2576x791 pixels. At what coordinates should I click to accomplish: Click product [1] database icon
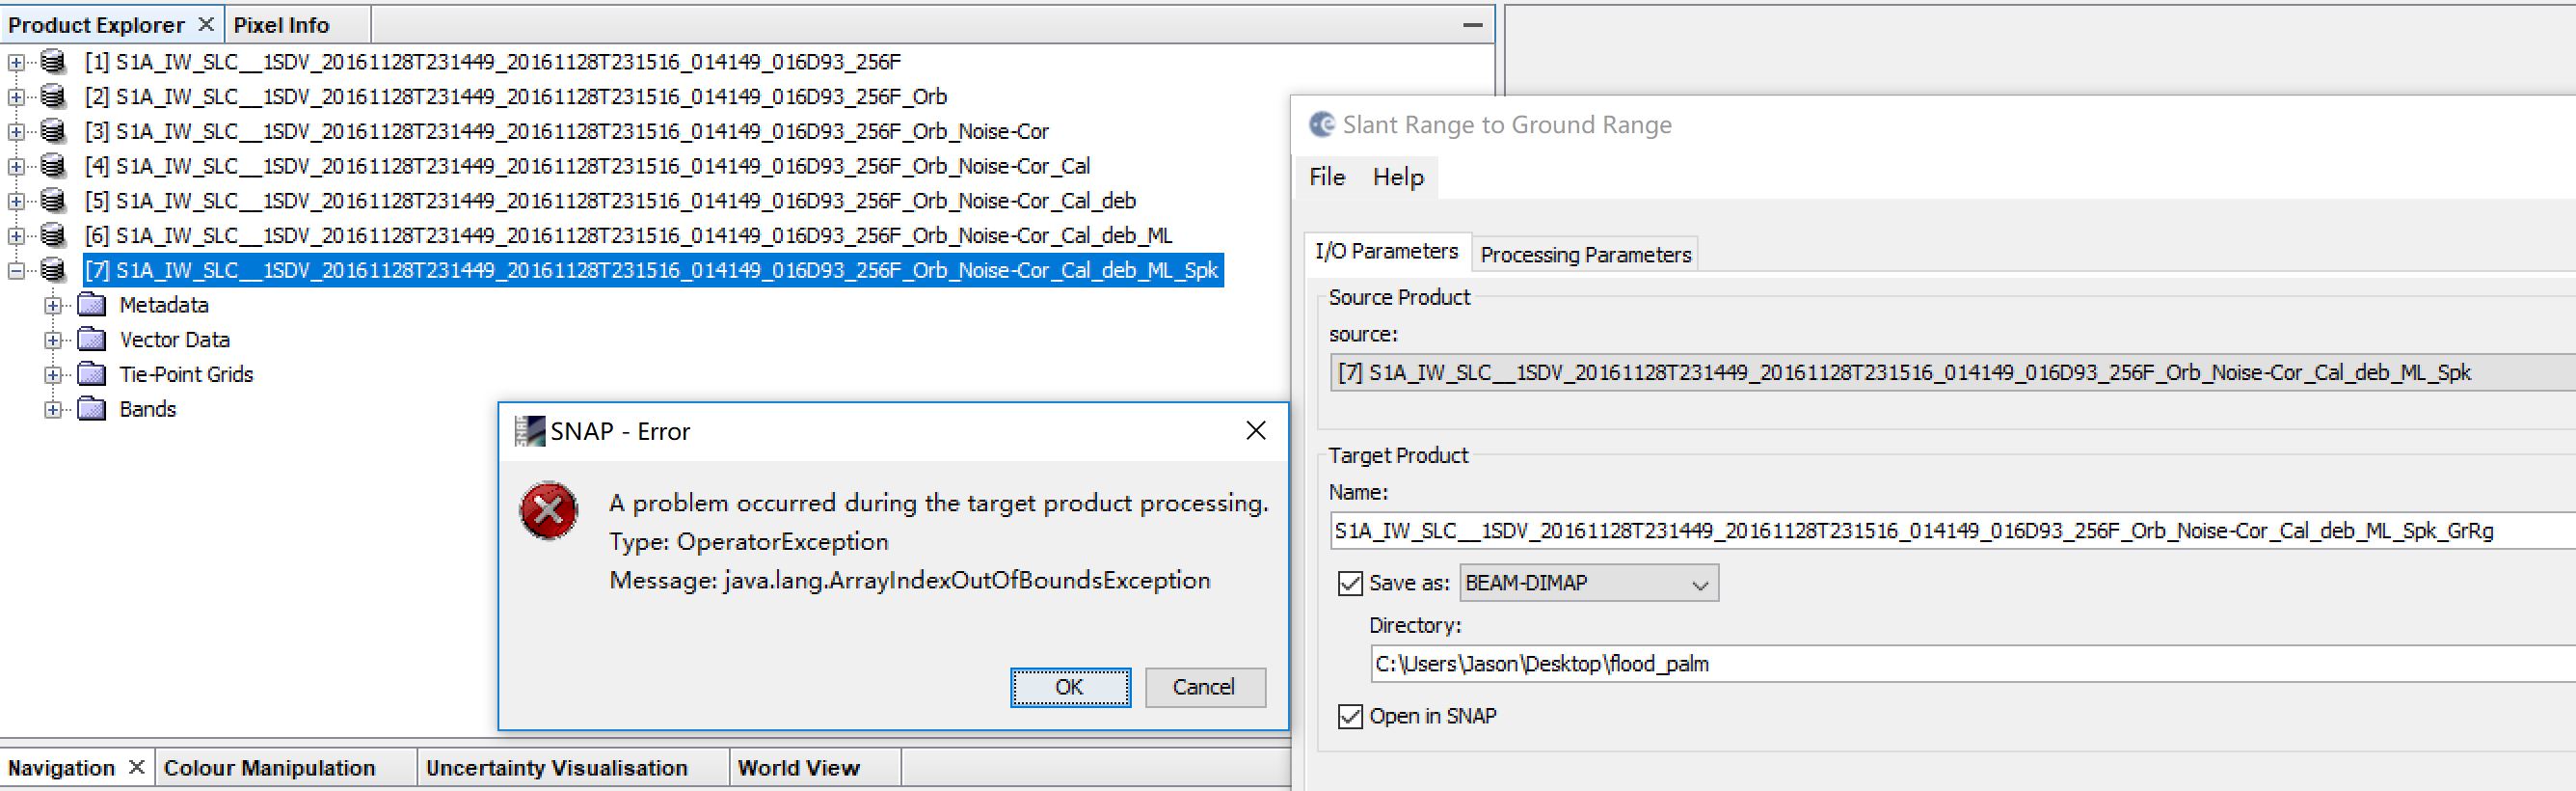[53, 62]
